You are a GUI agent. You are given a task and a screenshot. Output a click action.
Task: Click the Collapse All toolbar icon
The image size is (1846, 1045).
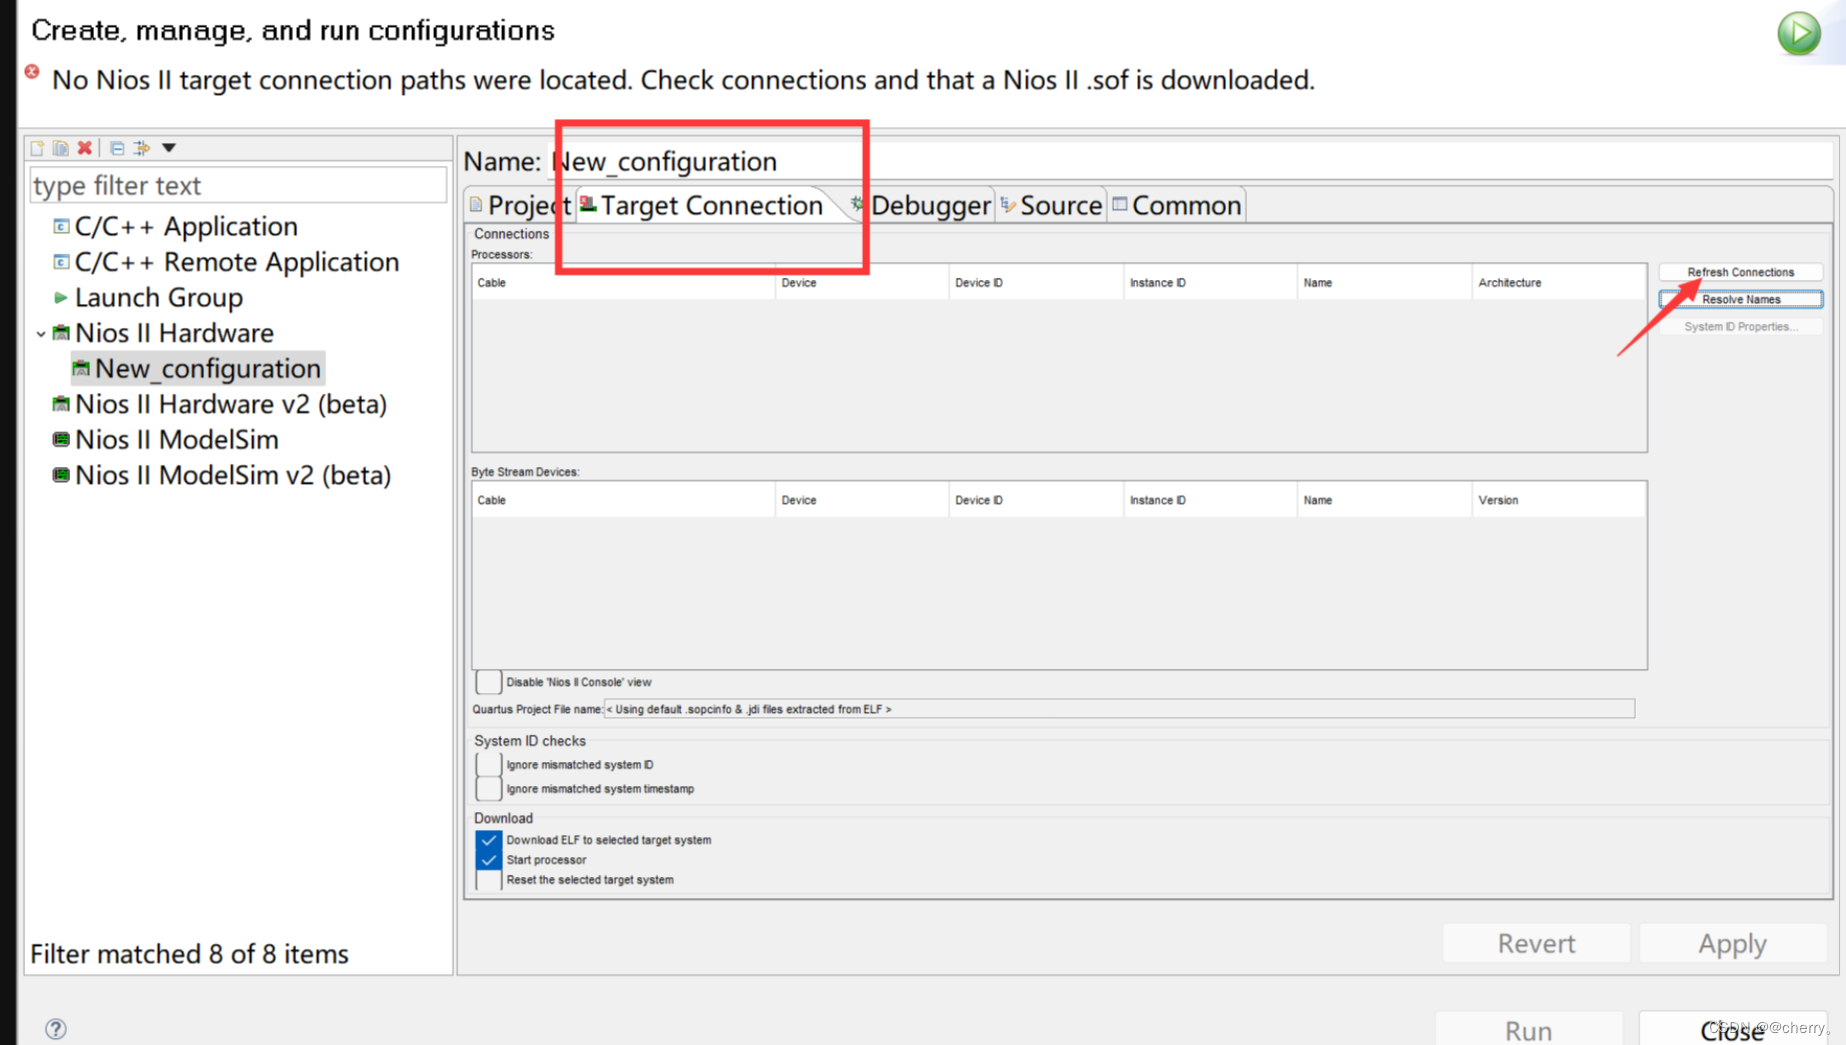[117, 148]
